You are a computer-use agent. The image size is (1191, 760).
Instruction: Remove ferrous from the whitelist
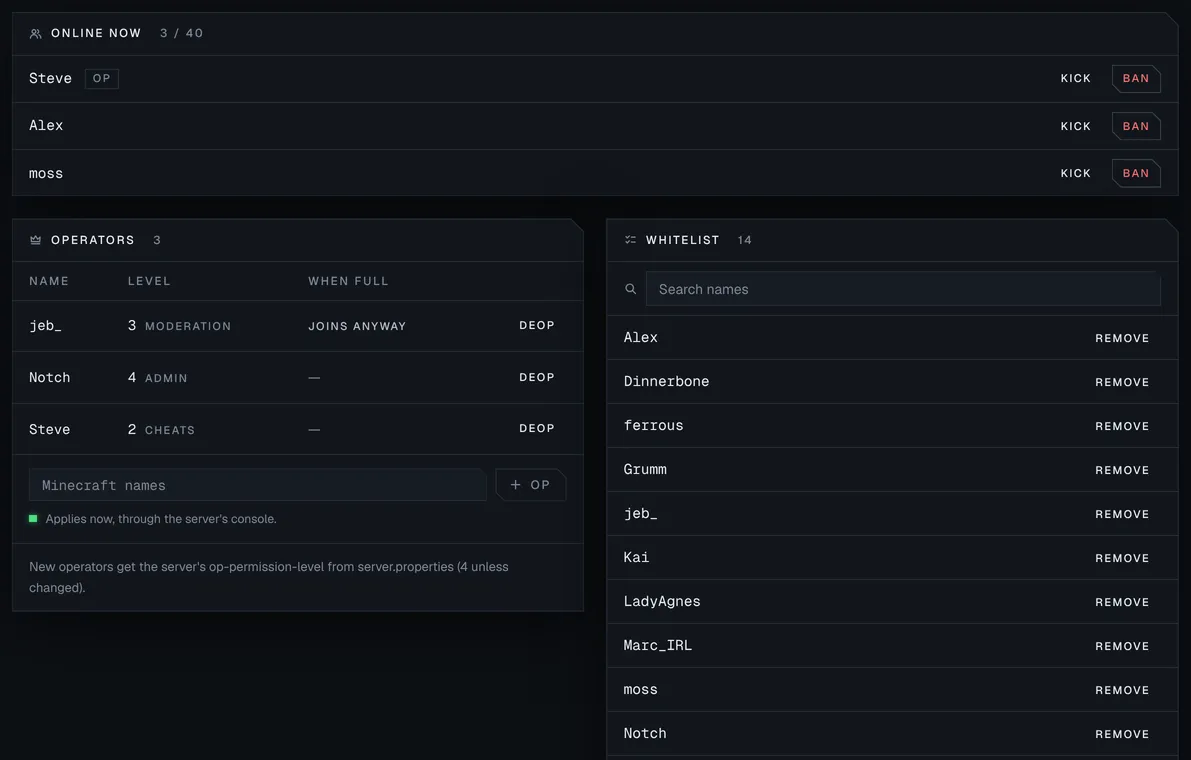click(x=1122, y=426)
